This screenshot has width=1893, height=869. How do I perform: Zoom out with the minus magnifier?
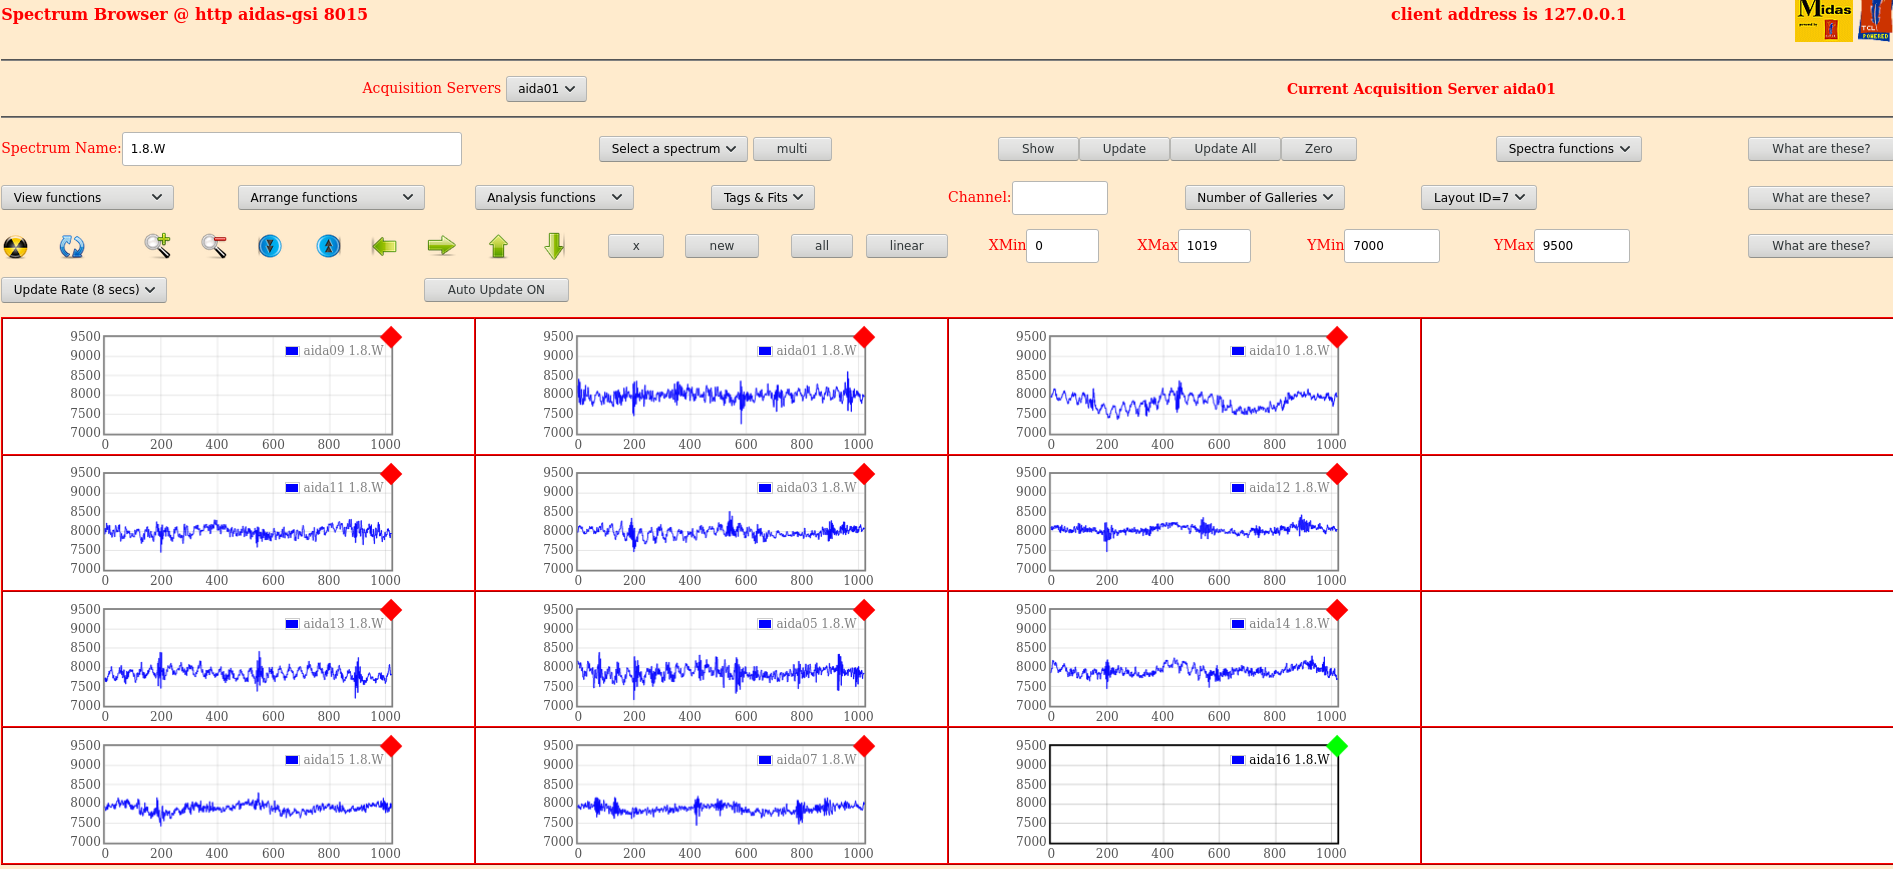click(214, 246)
